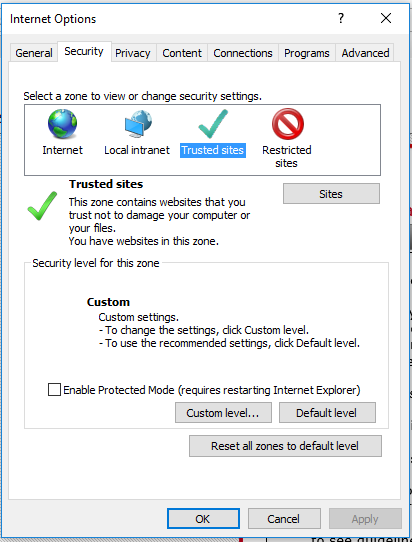Switch to the Content tab
The image size is (412, 542).
click(182, 53)
